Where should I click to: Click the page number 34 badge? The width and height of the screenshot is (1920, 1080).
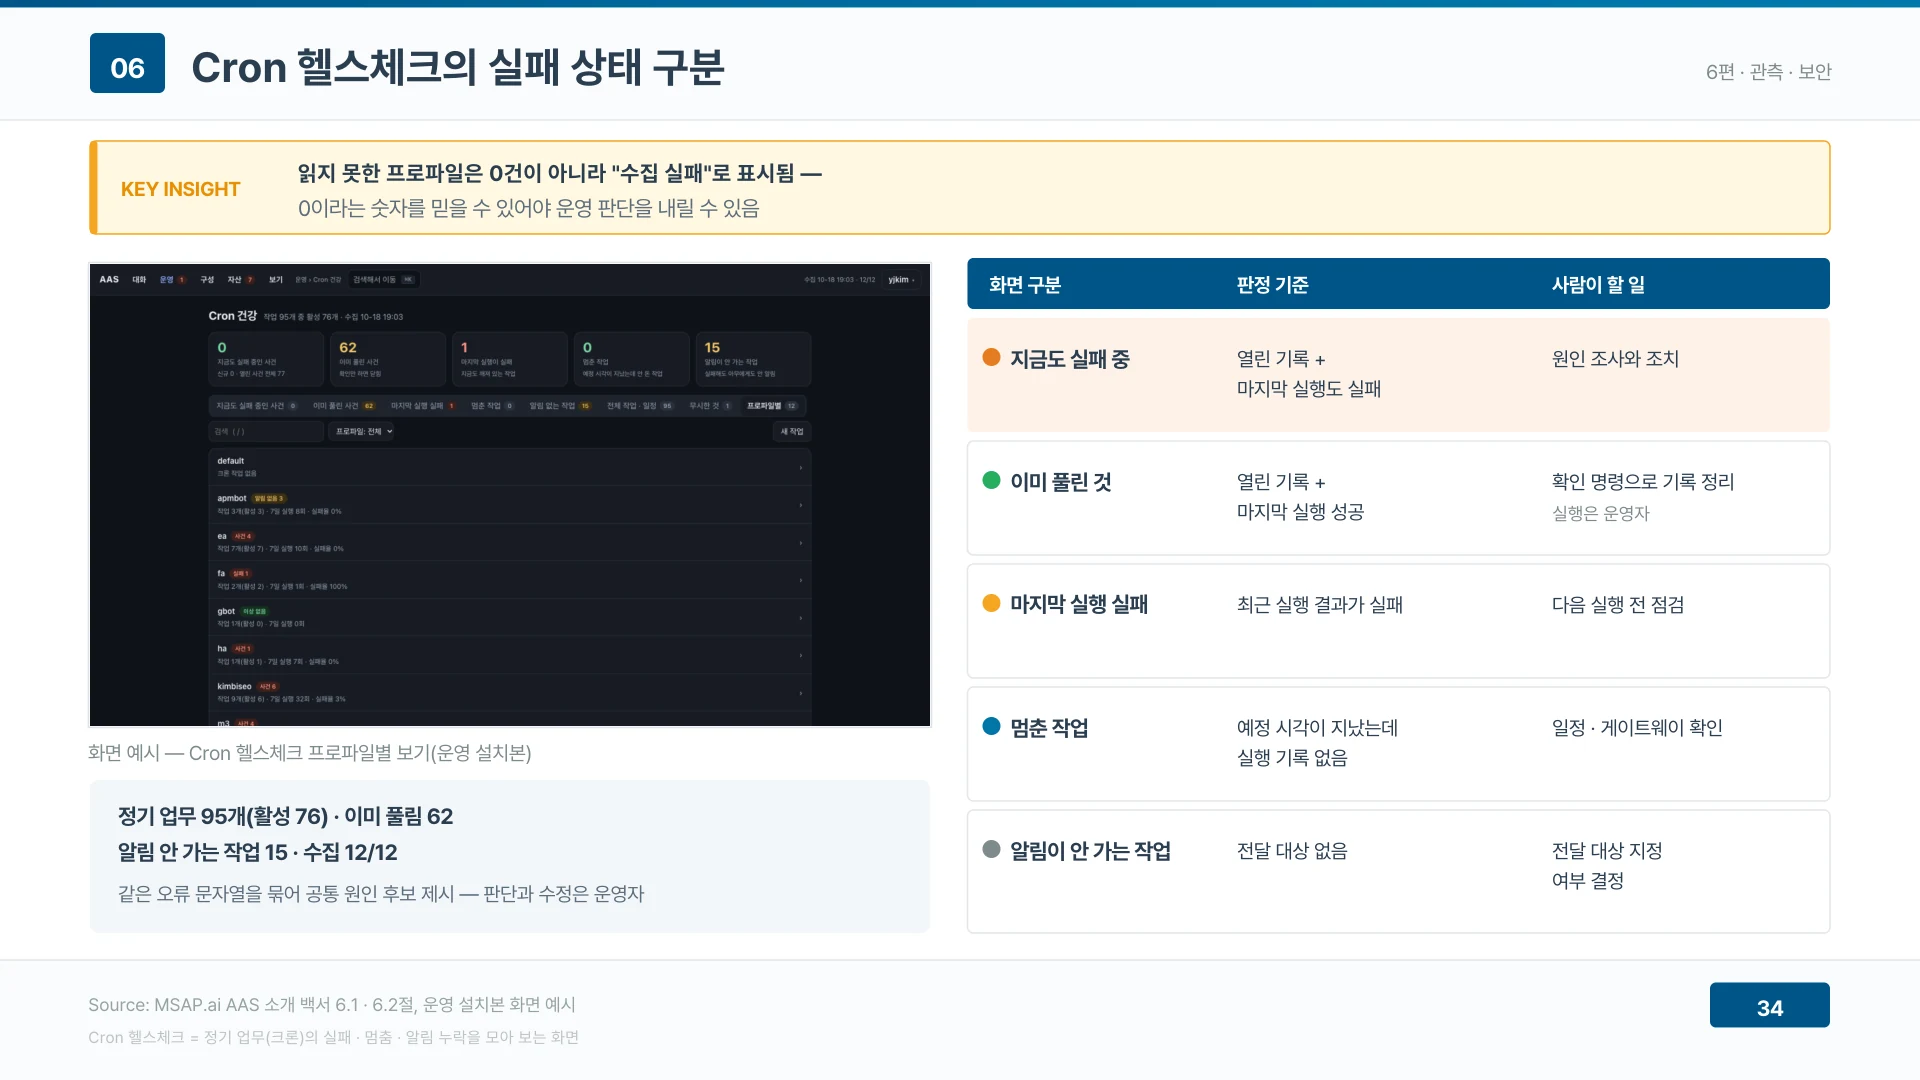1769,1005
